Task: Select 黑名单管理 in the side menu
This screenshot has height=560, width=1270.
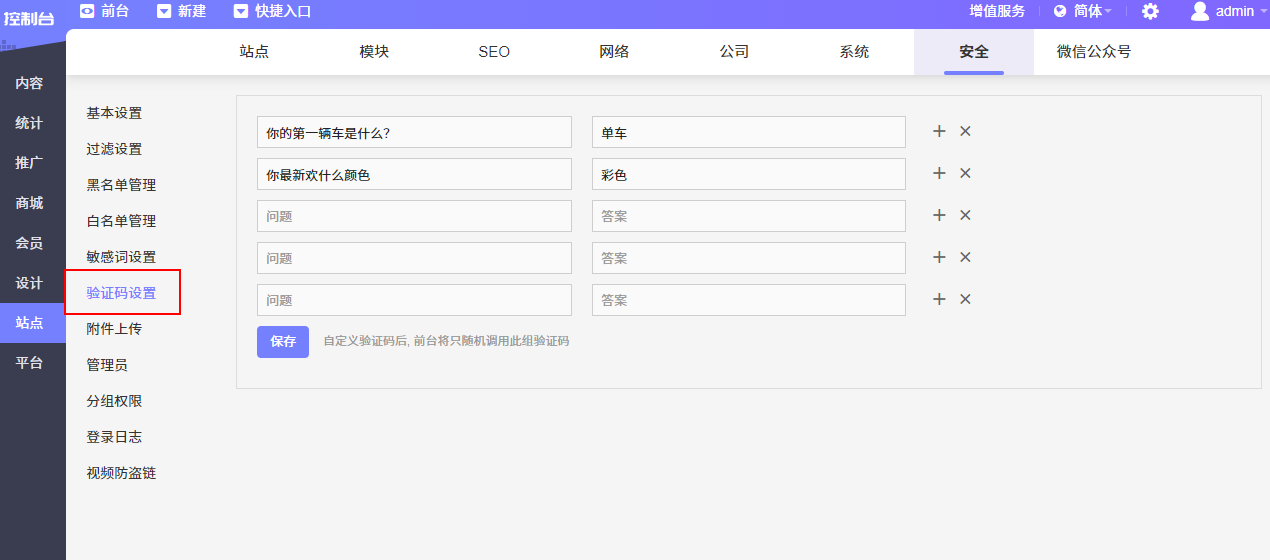Action: [121, 185]
